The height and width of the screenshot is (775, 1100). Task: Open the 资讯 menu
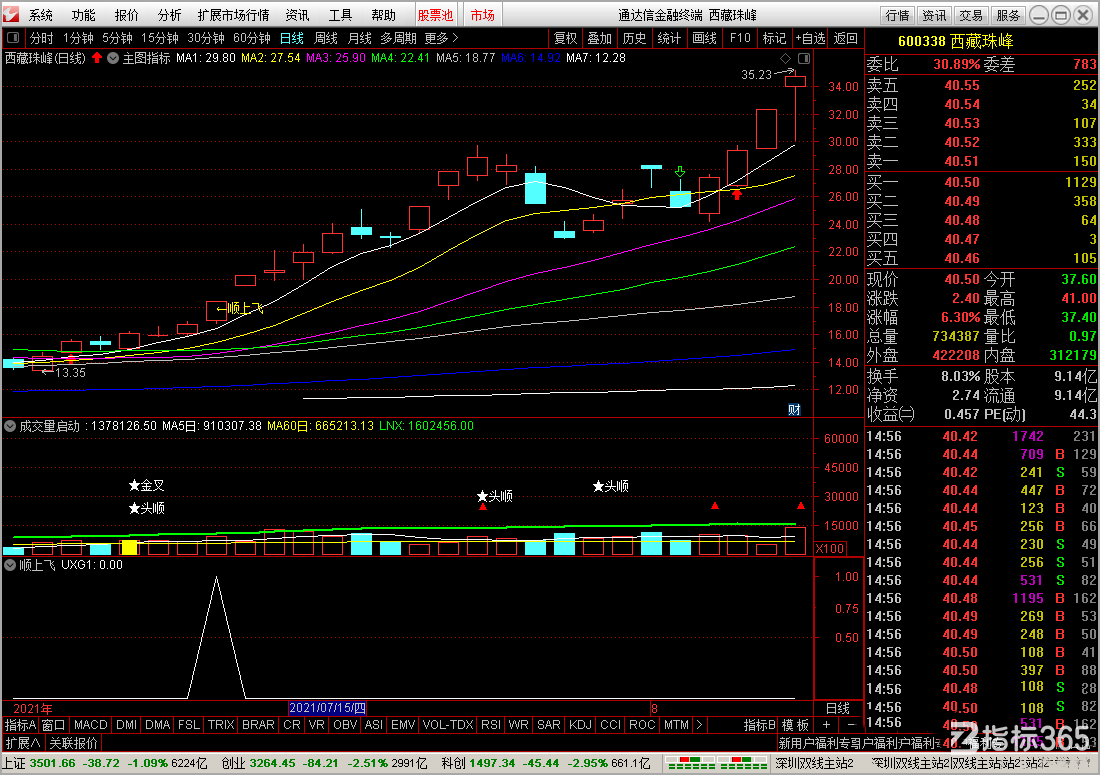tap(297, 15)
